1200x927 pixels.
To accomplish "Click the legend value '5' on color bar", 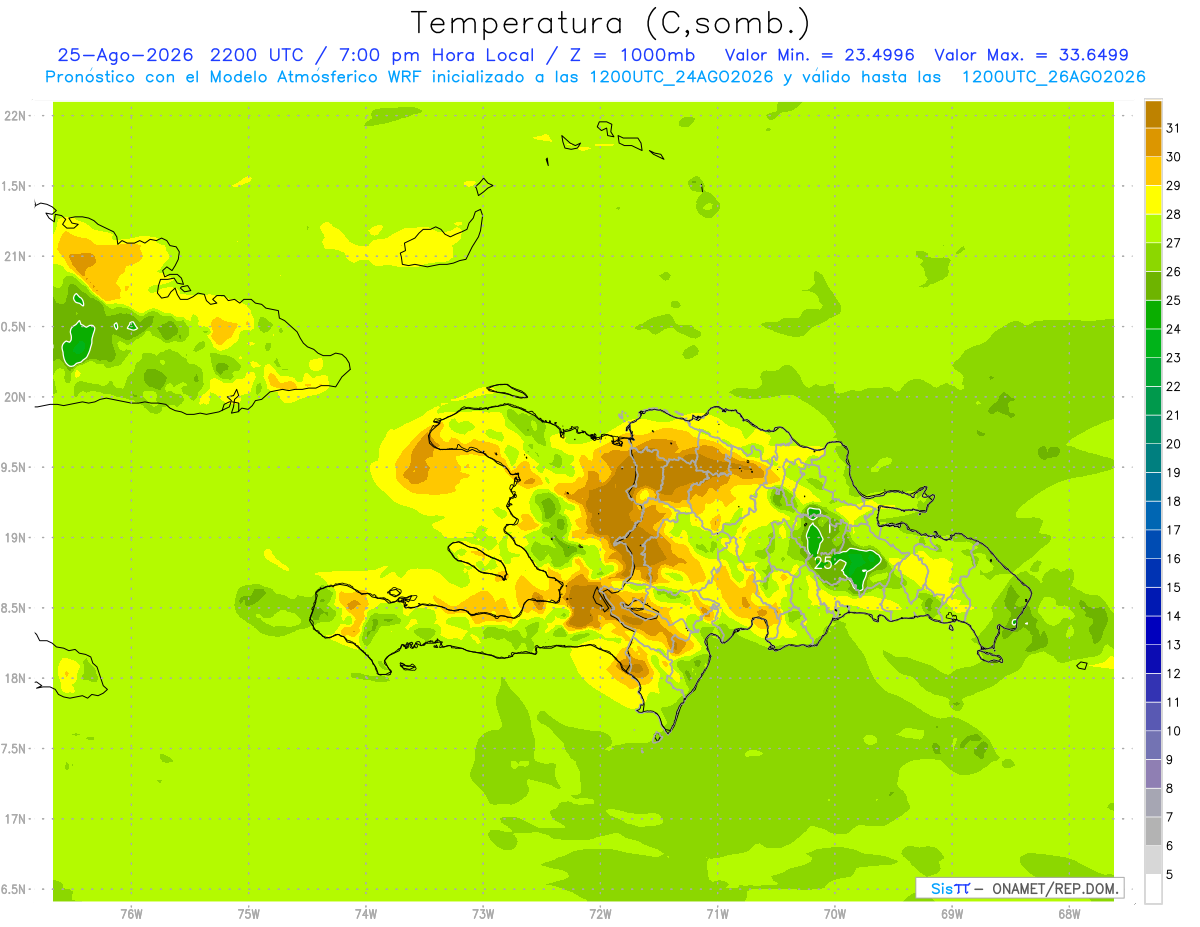I will click(1170, 875).
